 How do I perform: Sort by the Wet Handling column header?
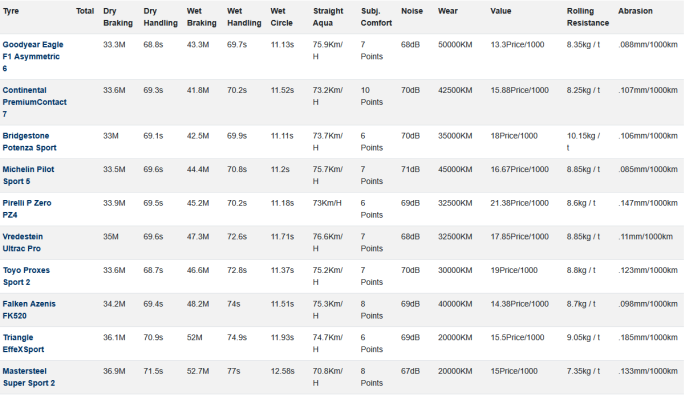pos(244,17)
